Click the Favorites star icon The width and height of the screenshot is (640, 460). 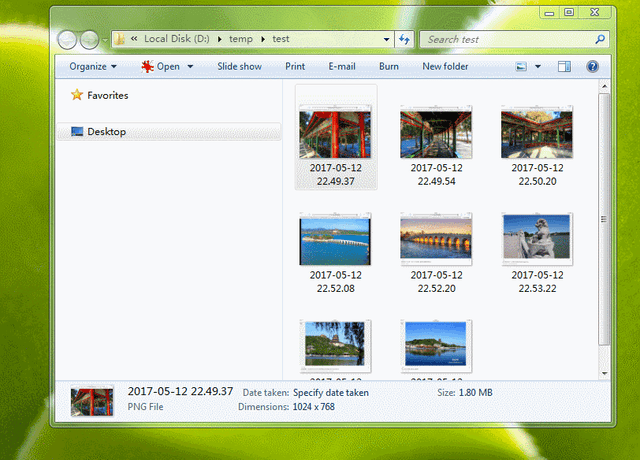[x=77, y=95]
